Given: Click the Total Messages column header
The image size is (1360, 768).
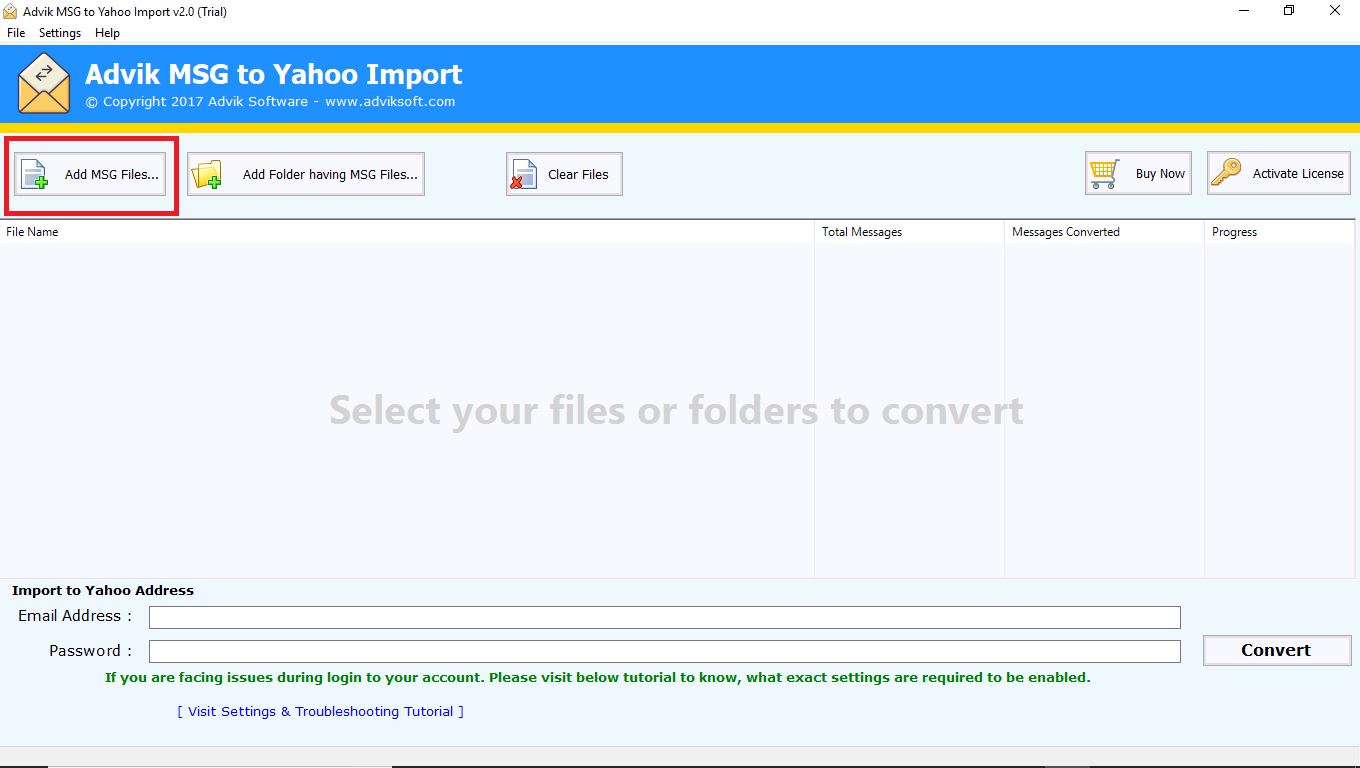Looking at the screenshot, I should 910,232.
